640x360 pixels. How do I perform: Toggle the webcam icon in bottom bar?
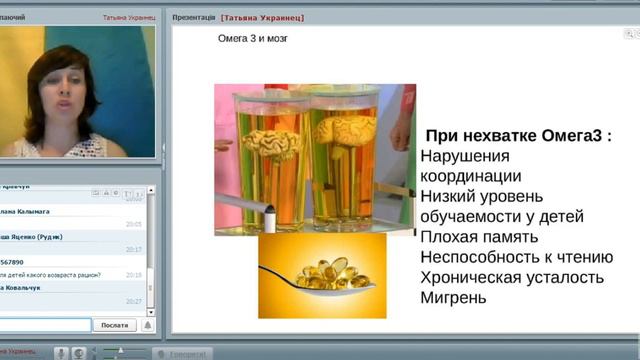[x=79, y=353]
